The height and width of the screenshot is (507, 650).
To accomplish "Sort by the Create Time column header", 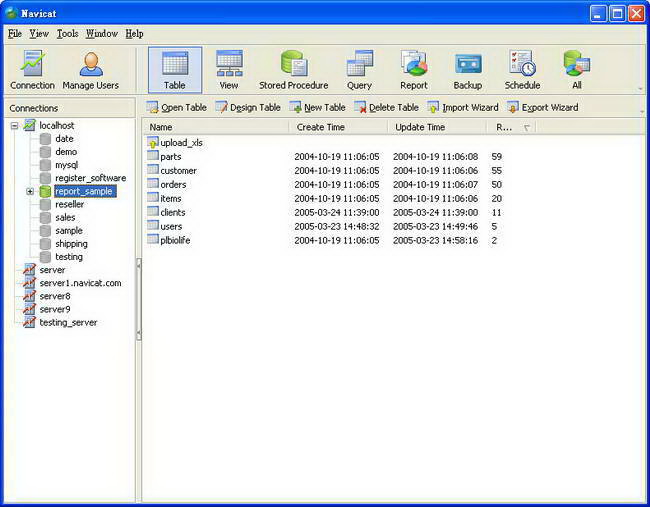I will click(x=324, y=128).
